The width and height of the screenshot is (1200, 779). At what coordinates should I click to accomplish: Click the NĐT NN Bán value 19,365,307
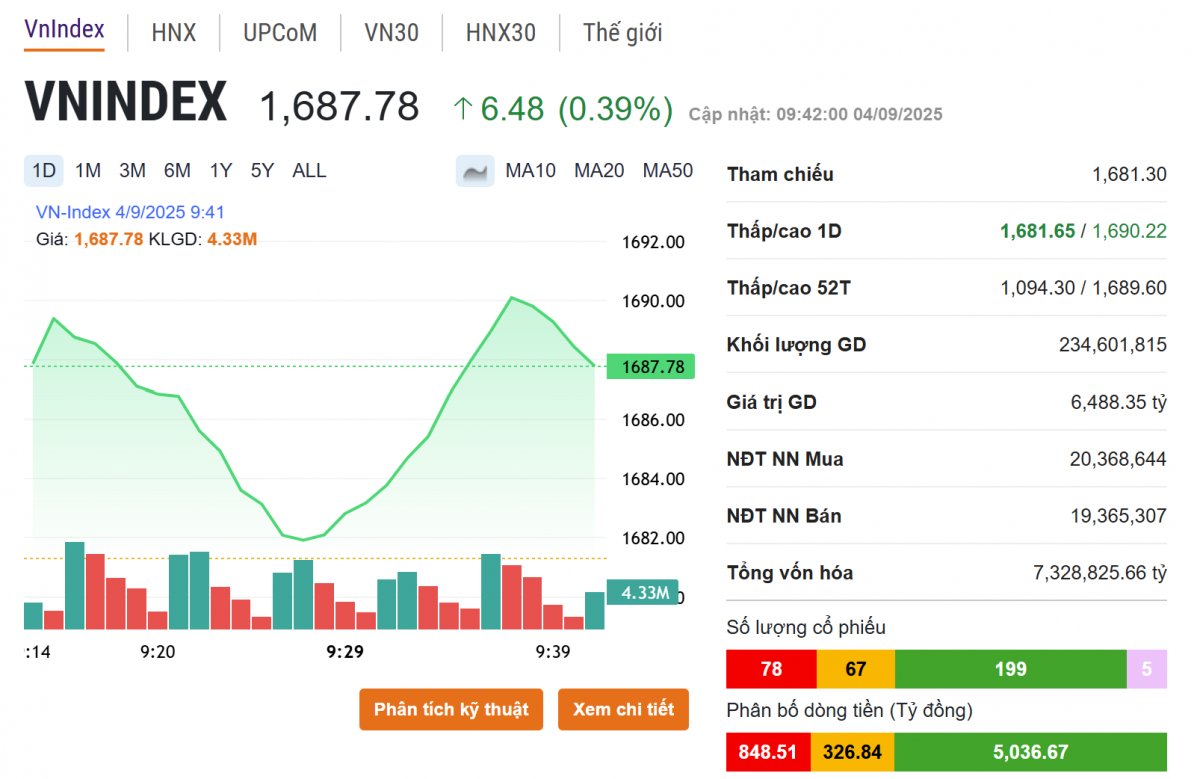[x=1118, y=517]
